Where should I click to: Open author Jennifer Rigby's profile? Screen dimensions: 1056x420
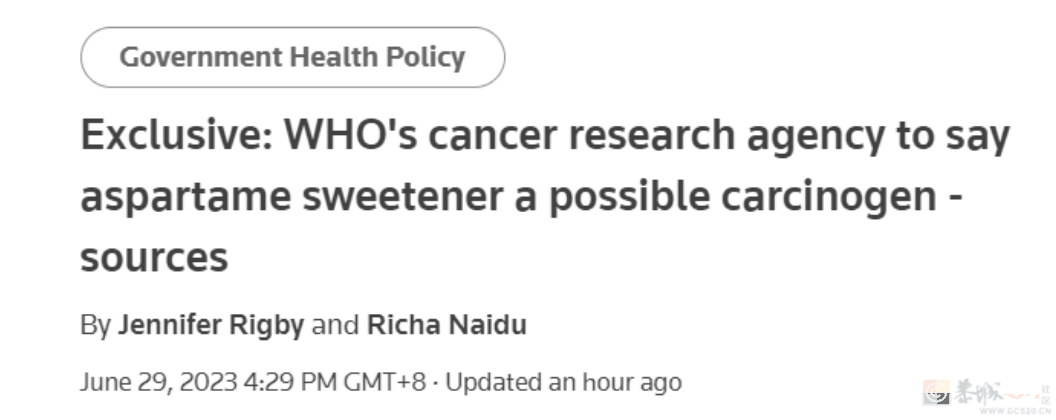coord(211,325)
